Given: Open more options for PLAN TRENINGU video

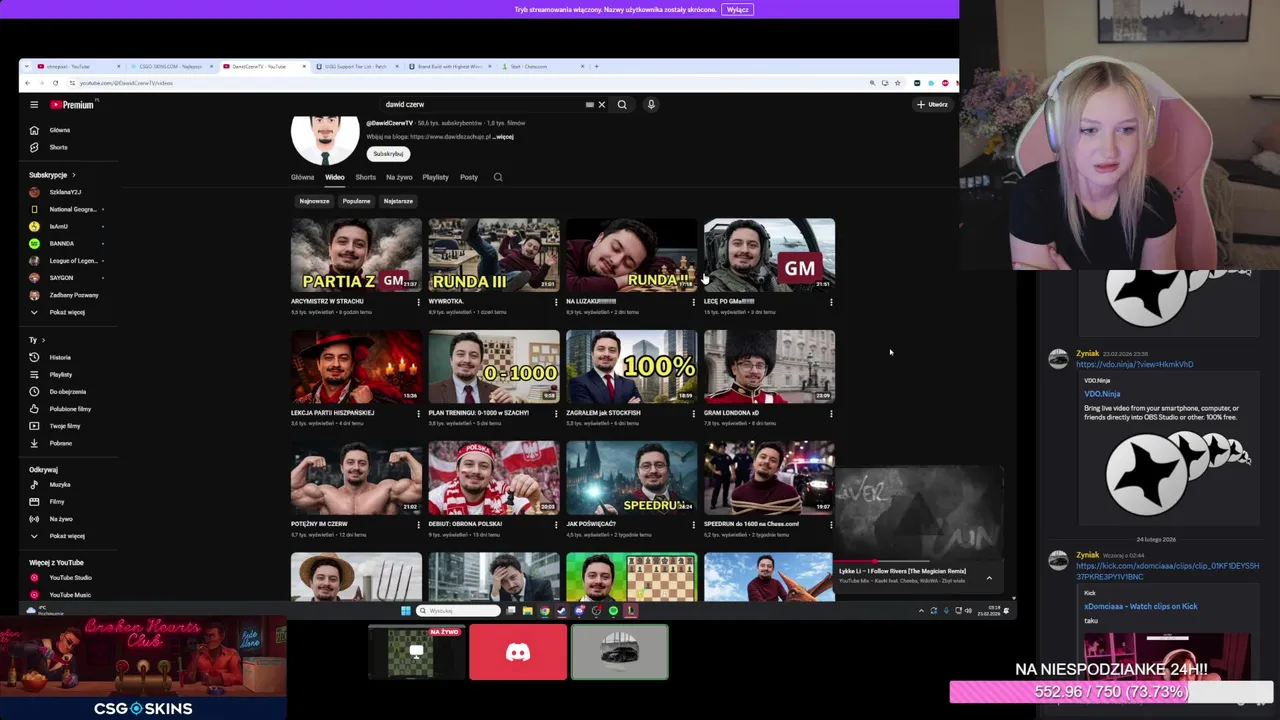Looking at the screenshot, I should (x=556, y=413).
